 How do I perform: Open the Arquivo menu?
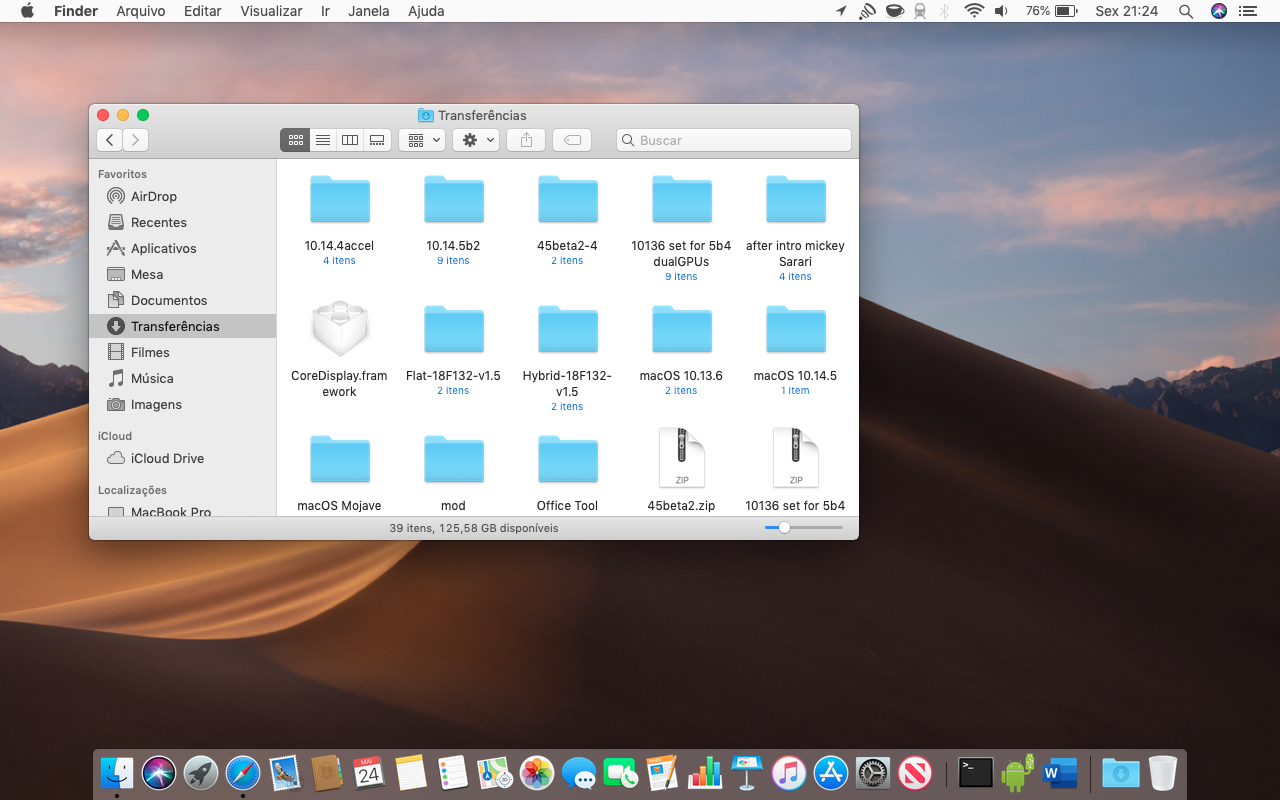(x=141, y=11)
